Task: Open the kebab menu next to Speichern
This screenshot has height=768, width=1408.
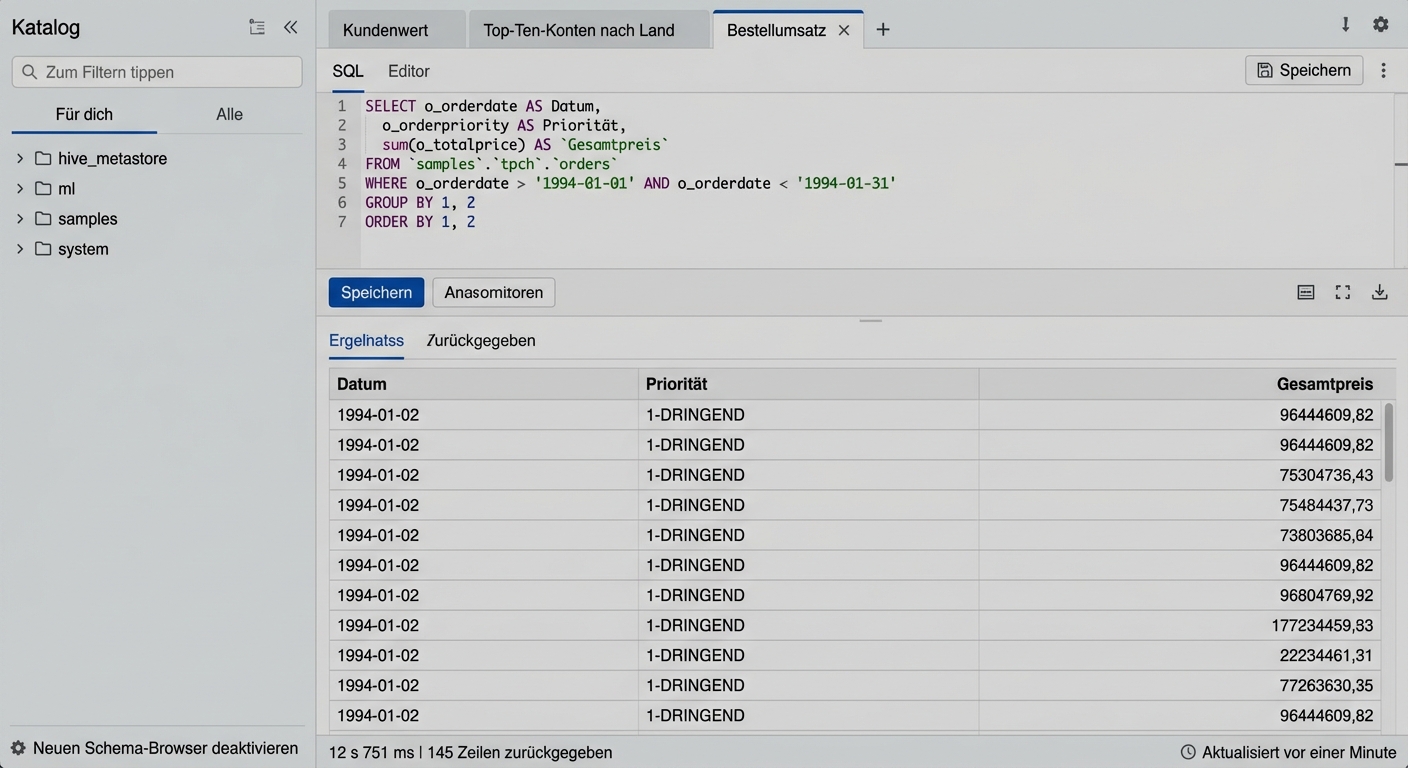Action: click(1384, 70)
